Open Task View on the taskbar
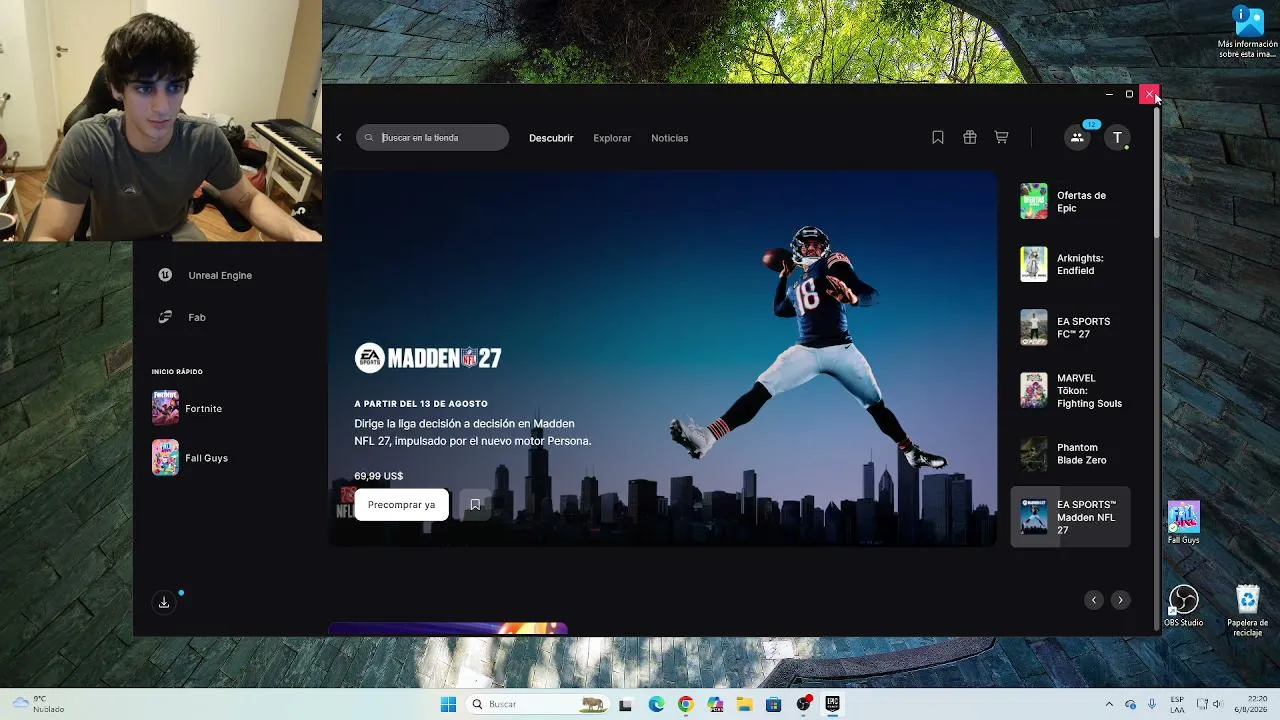The image size is (1280, 720). tap(626, 704)
